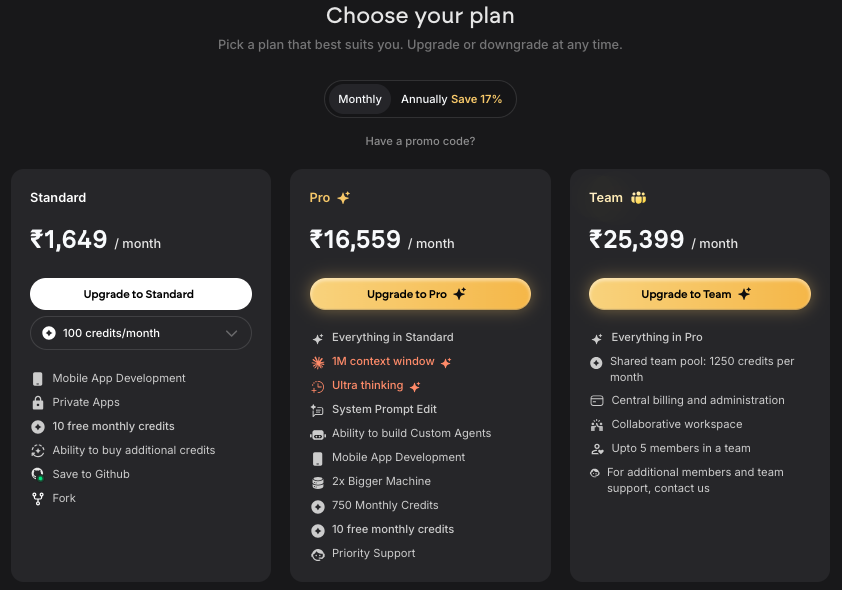
Task: Click Ultra thinking icon in Pro
Action: (318, 386)
